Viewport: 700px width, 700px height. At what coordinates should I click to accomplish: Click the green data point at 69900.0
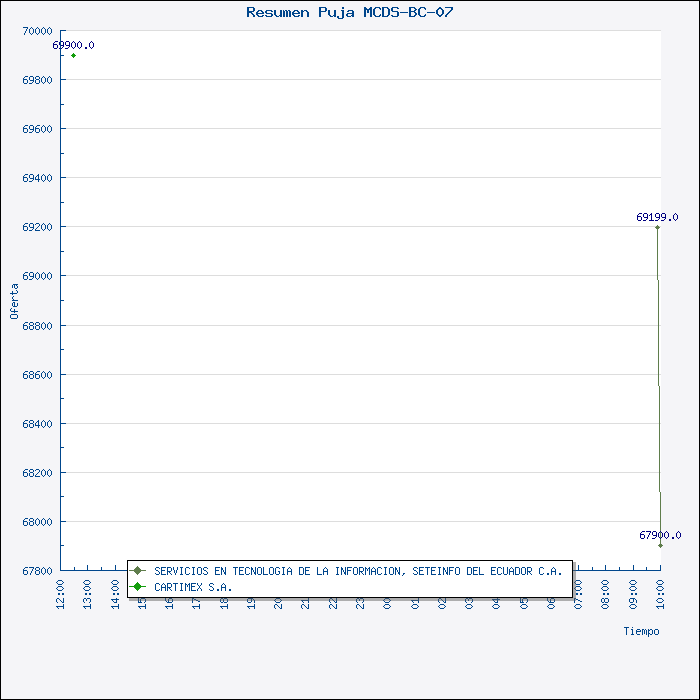[x=73, y=55]
